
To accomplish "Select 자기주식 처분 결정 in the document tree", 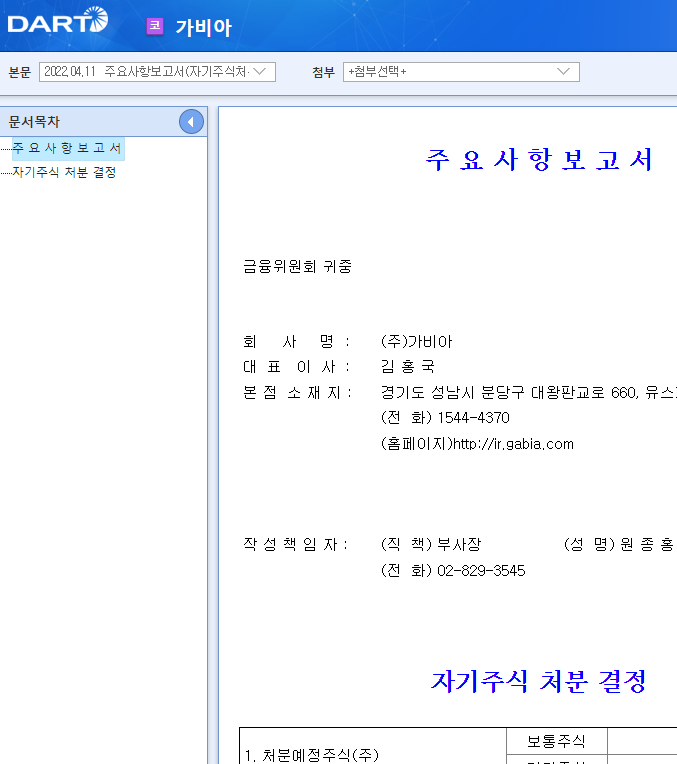I will pyautogui.click(x=64, y=172).
